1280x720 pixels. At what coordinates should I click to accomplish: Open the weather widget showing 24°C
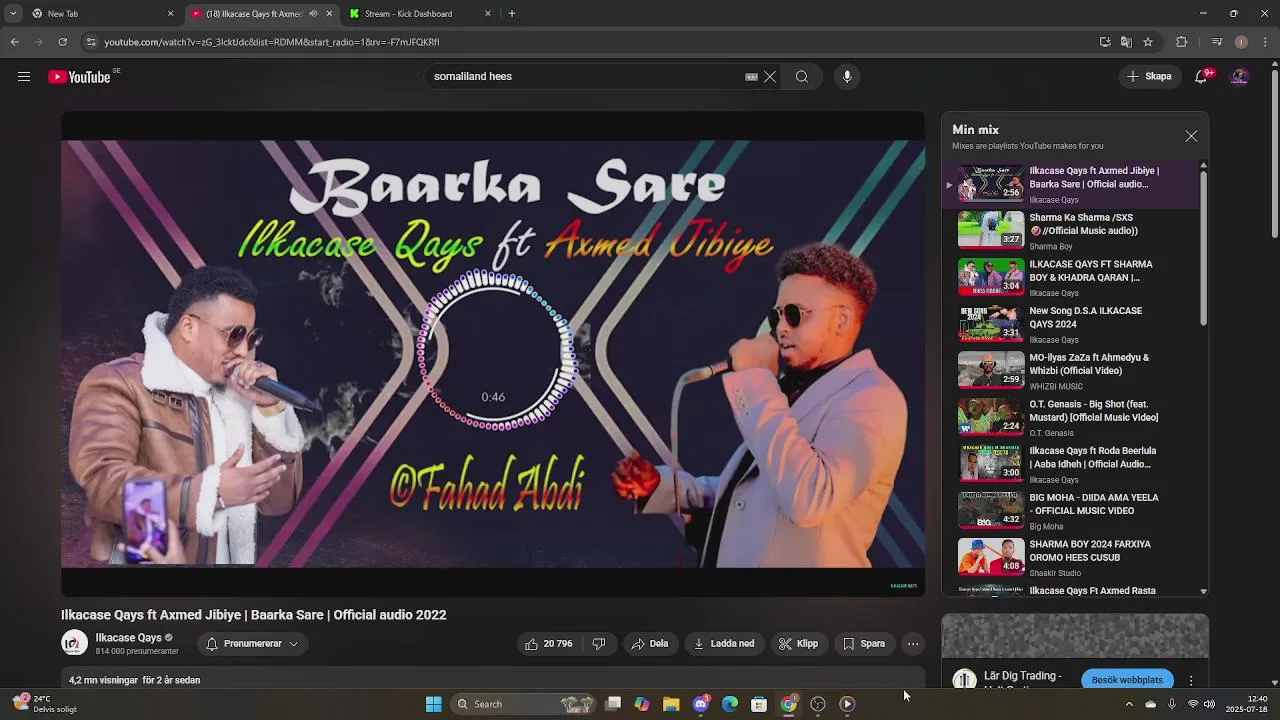44,704
